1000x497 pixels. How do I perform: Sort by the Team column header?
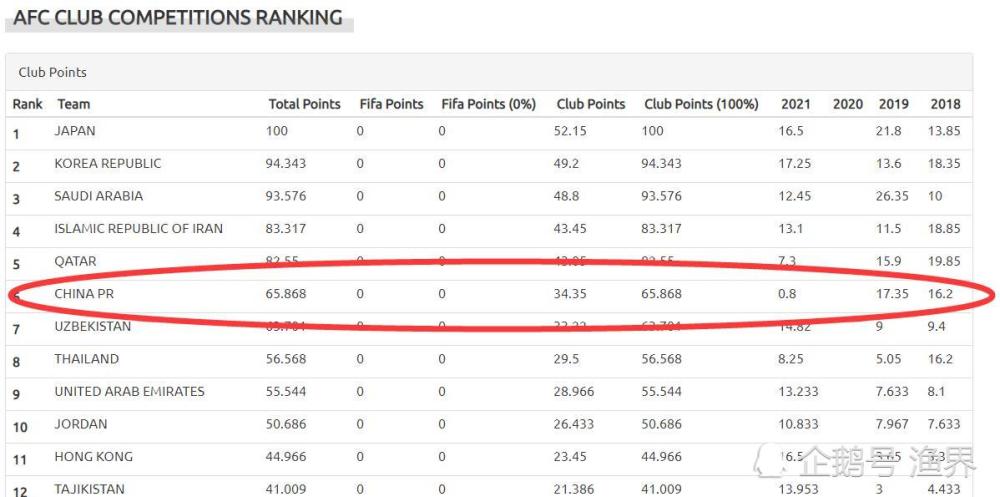[x=74, y=104]
